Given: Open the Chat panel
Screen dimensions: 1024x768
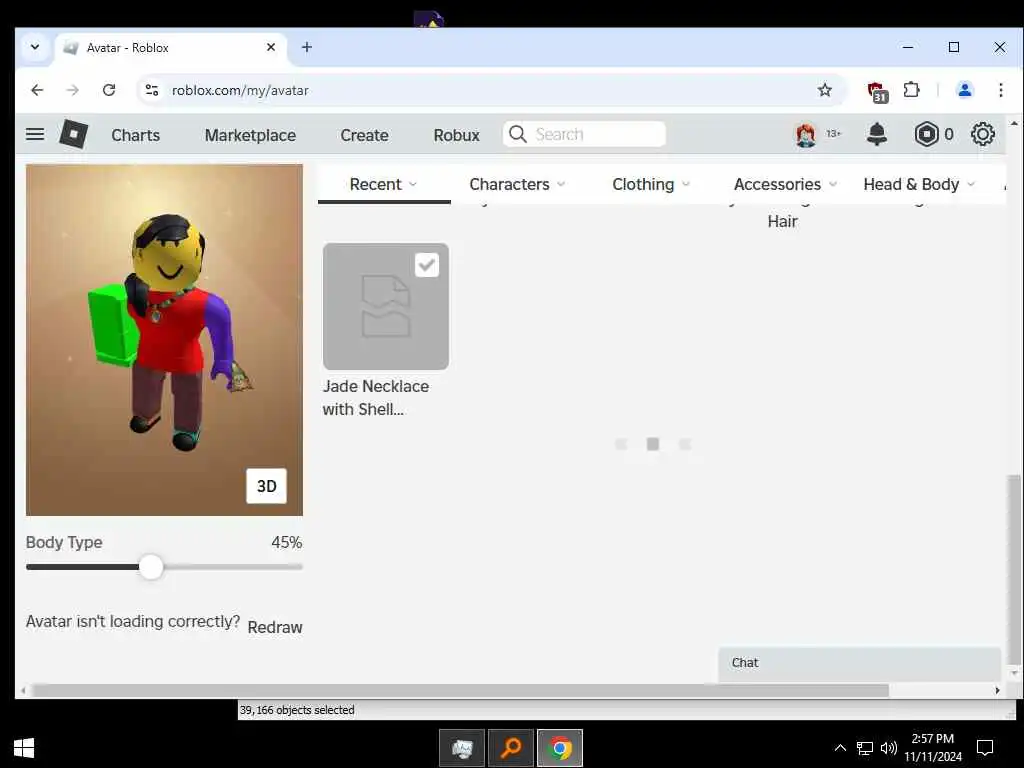Looking at the screenshot, I should pos(859,664).
